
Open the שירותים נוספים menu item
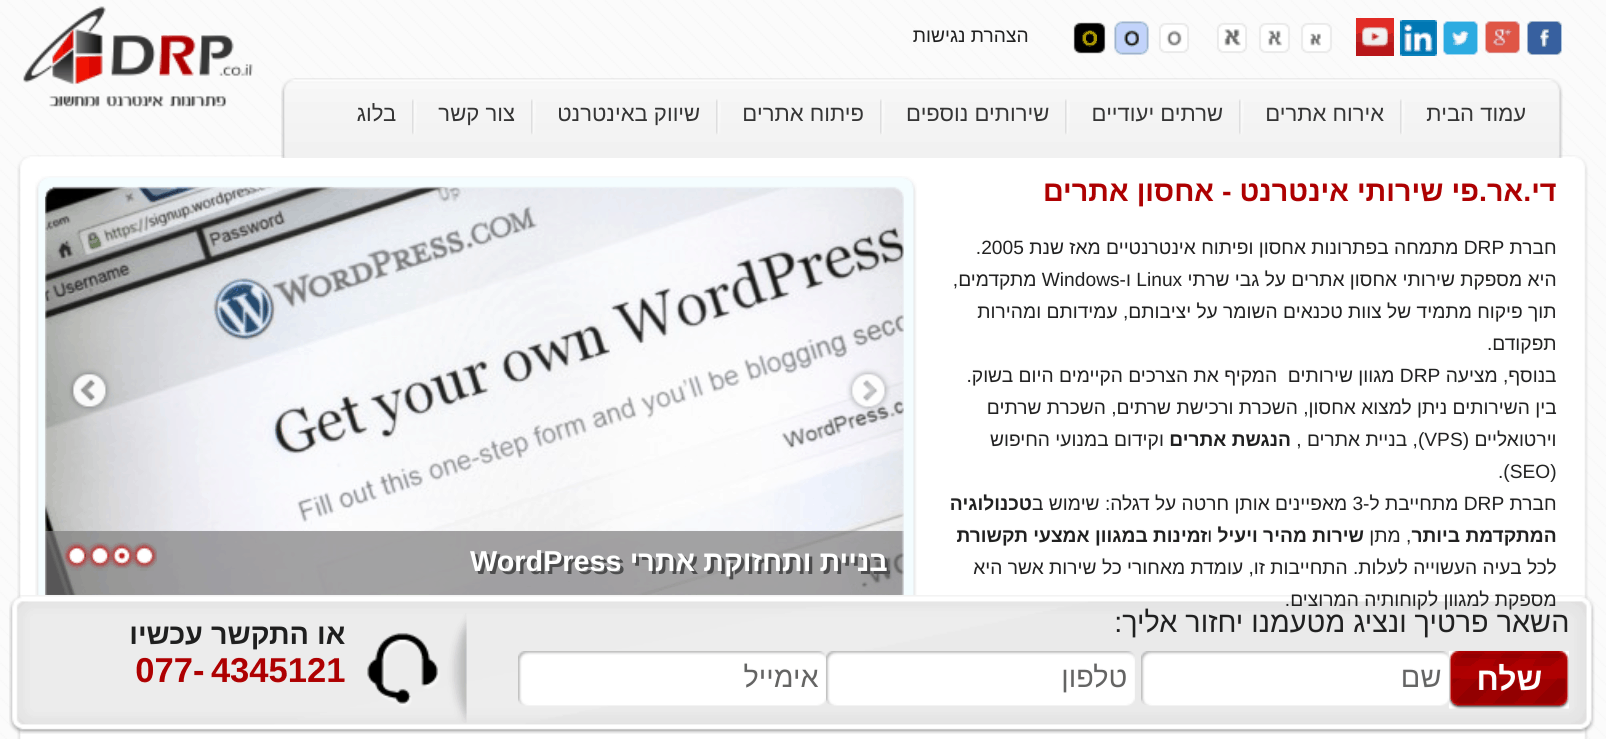(977, 114)
